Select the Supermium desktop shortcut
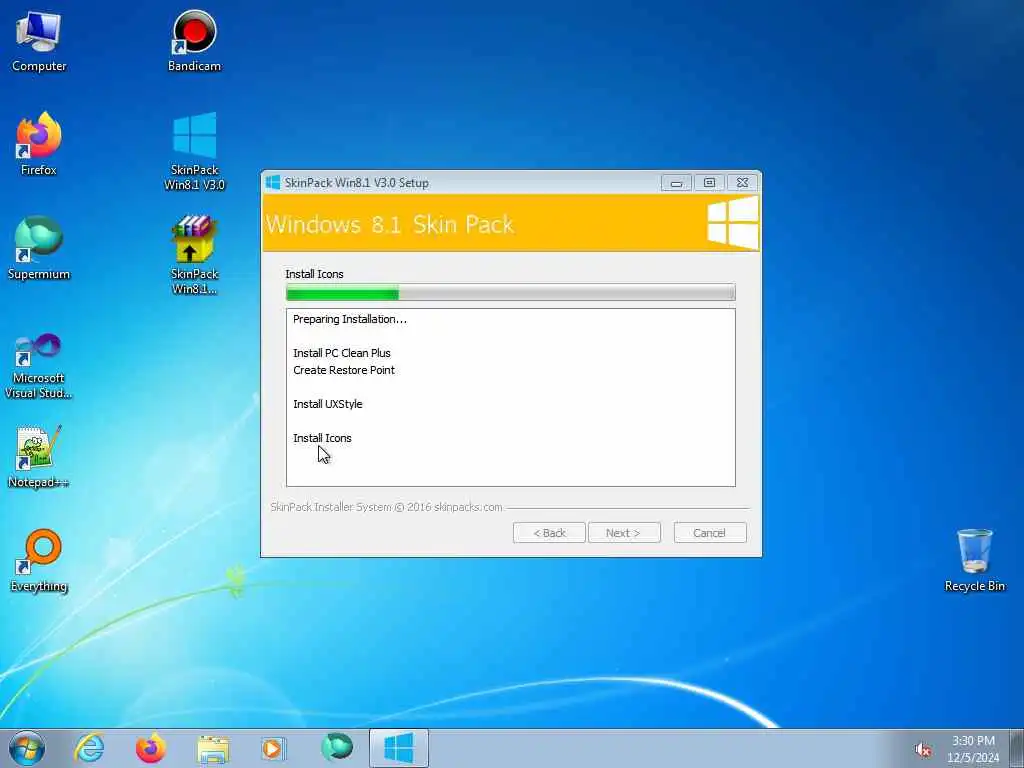1024x768 pixels. pyautogui.click(x=39, y=248)
